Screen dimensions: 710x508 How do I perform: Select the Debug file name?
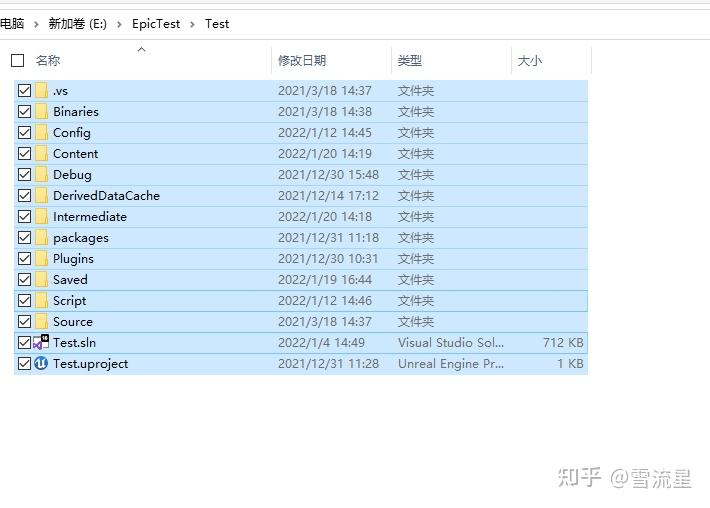coord(72,175)
